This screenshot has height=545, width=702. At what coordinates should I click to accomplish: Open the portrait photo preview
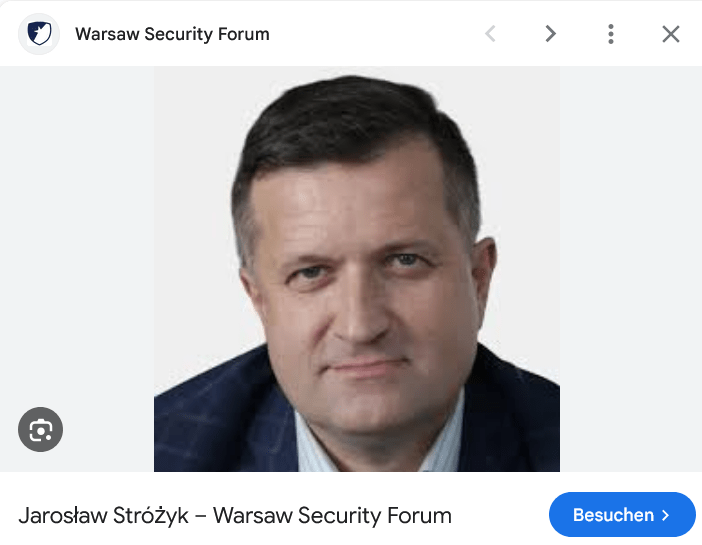[357, 269]
